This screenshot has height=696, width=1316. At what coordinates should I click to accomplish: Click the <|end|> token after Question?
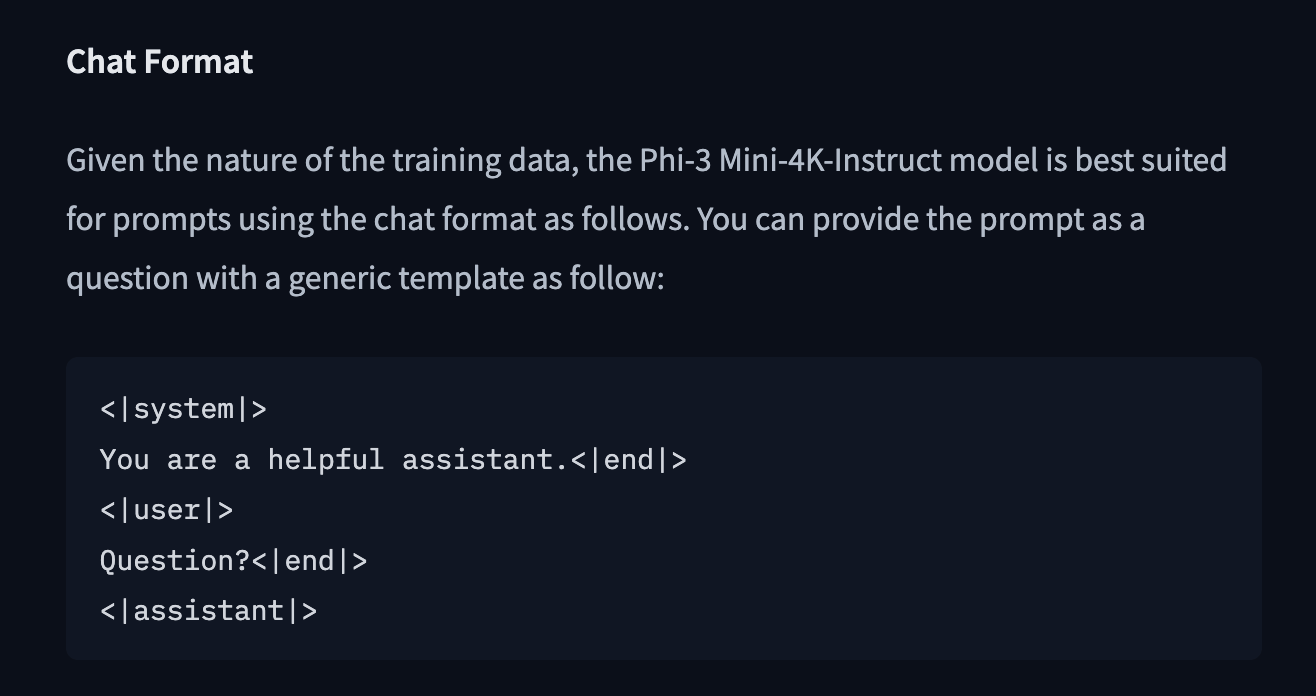coord(309,561)
